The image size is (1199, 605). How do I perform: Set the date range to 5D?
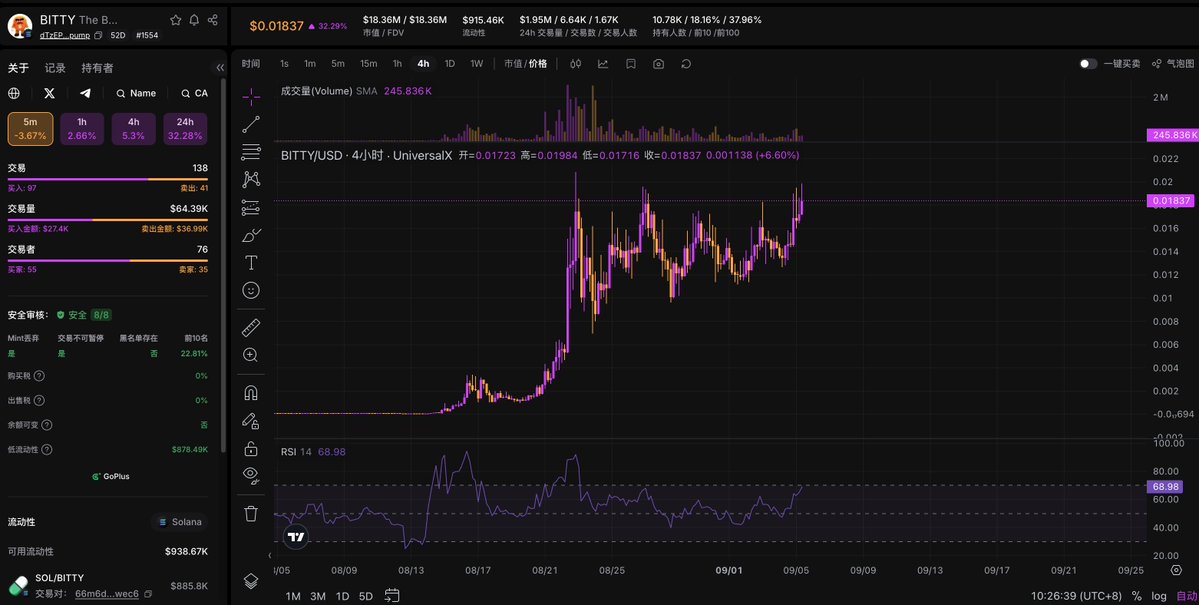pyautogui.click(x=366, y=597)
